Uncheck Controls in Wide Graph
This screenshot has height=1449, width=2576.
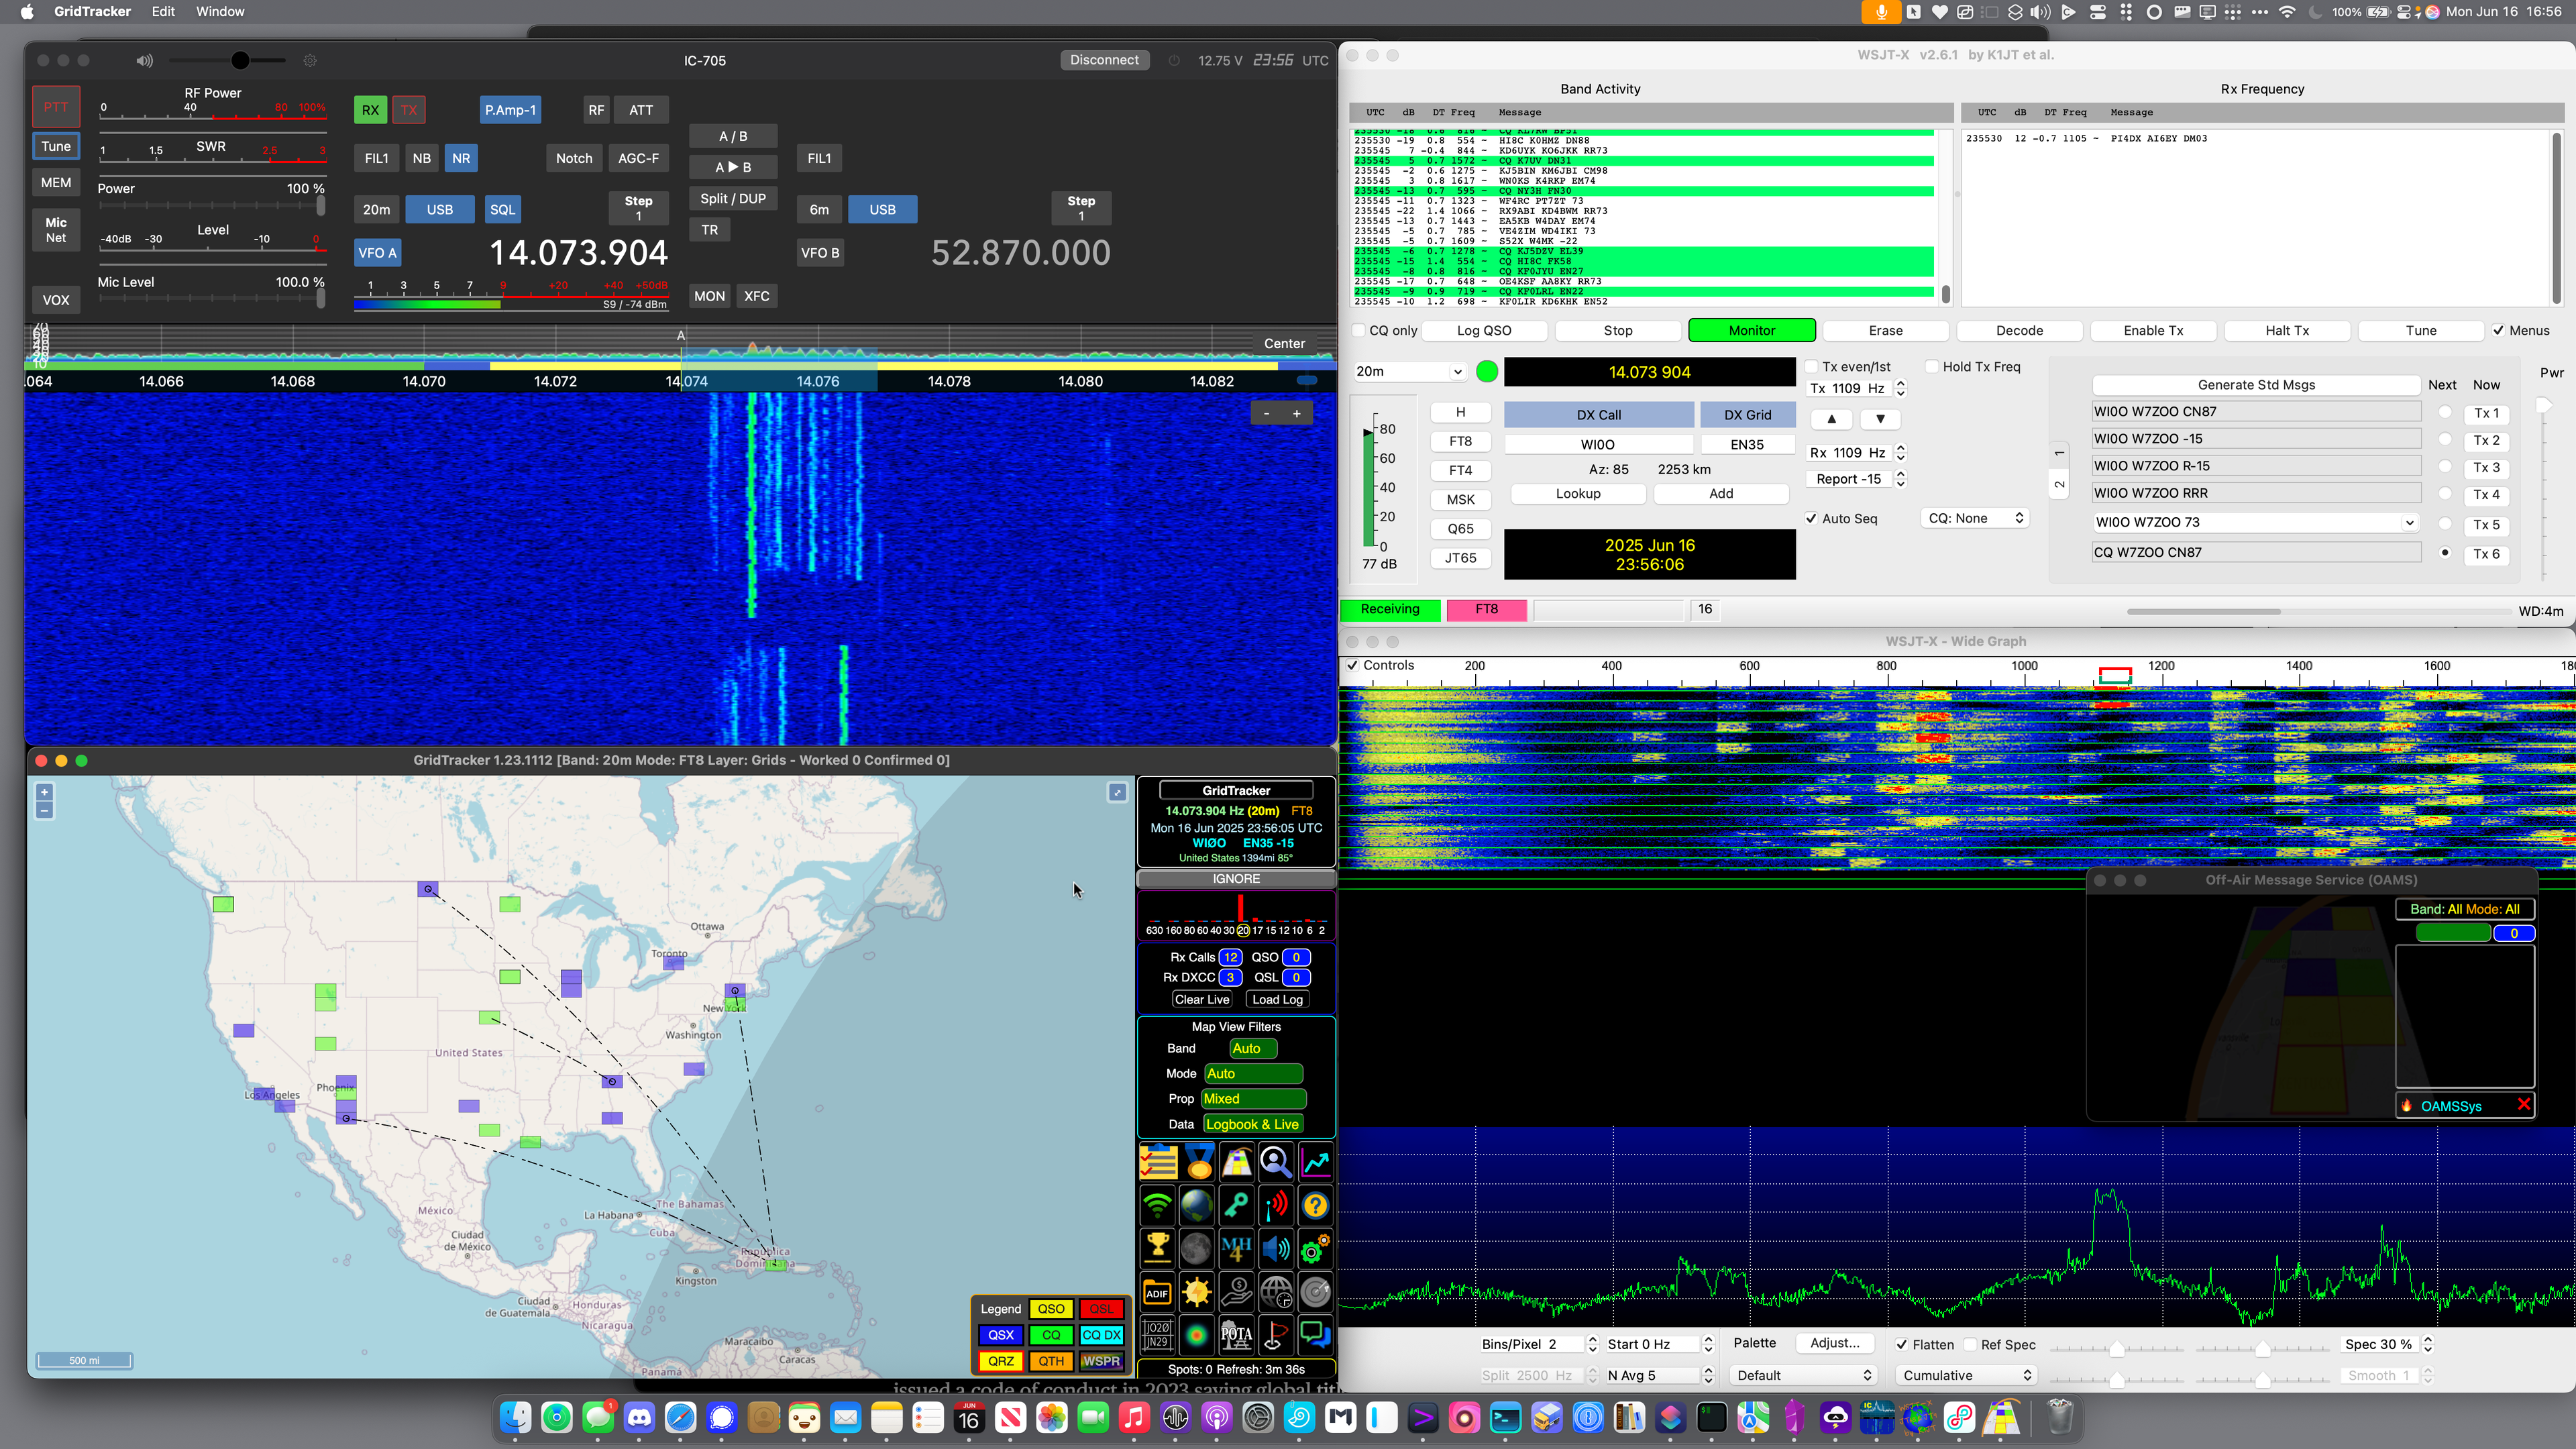[1352, 665]
